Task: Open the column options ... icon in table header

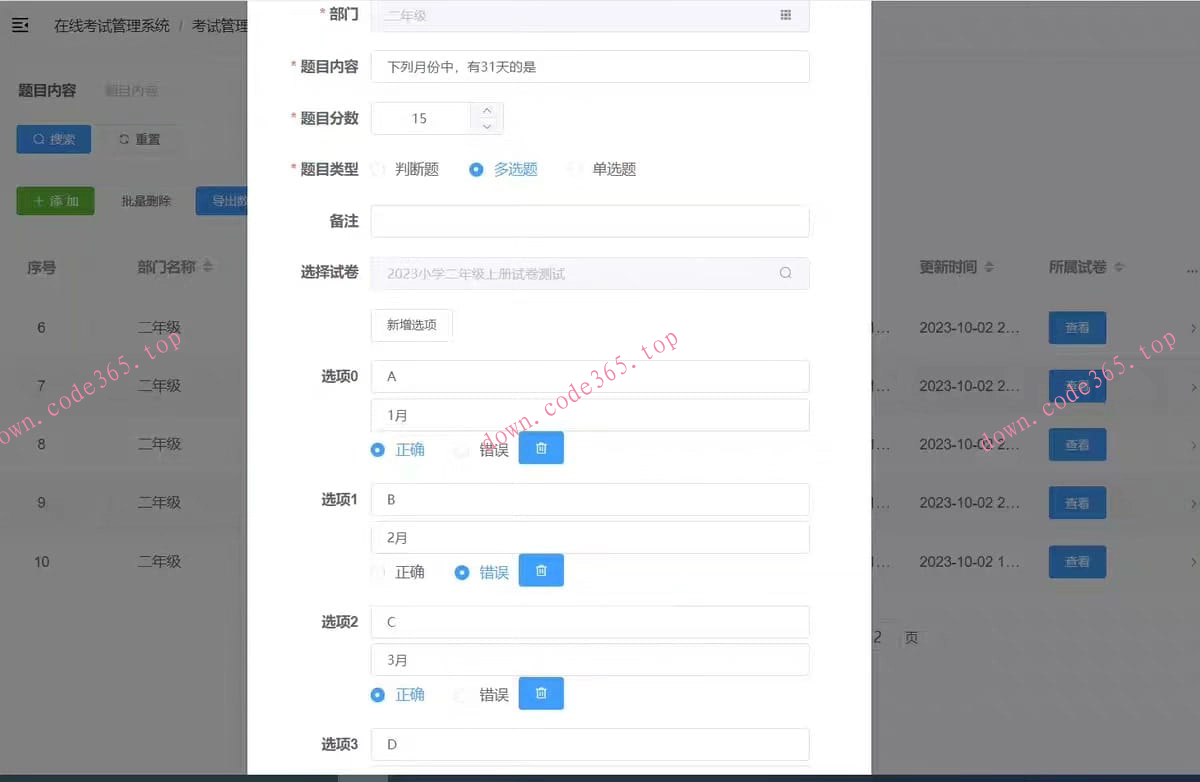Action: (1191, 268)
